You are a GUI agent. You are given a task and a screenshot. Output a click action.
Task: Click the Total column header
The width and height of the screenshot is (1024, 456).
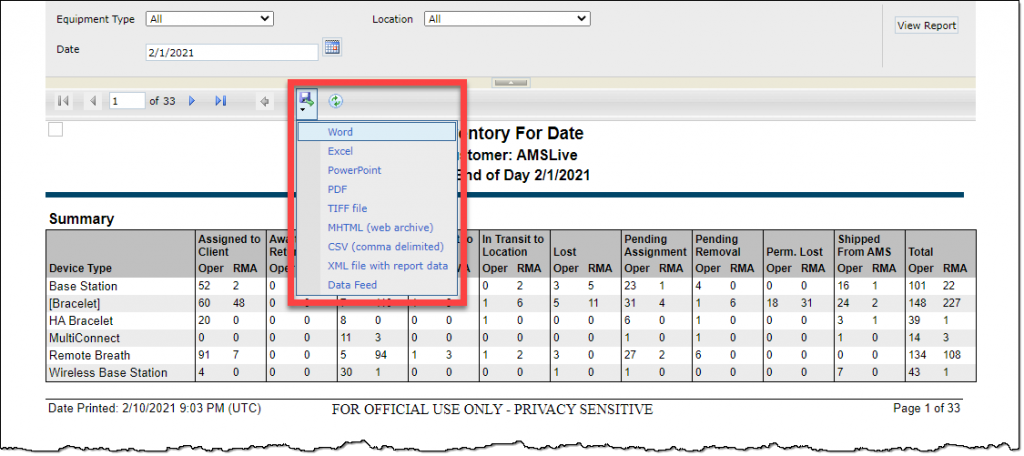[x=920, y=252]
